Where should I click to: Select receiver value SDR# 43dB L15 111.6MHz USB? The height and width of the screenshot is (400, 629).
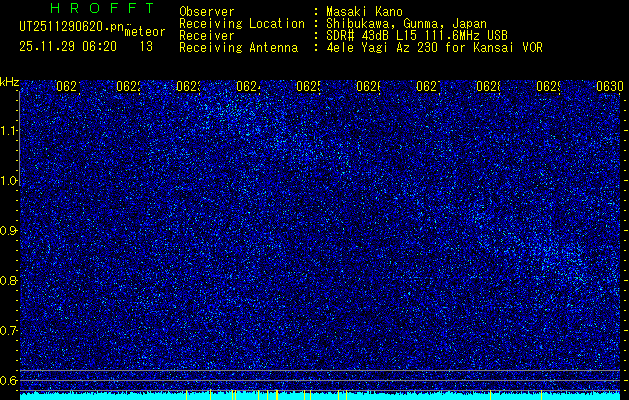click(417, 36)
